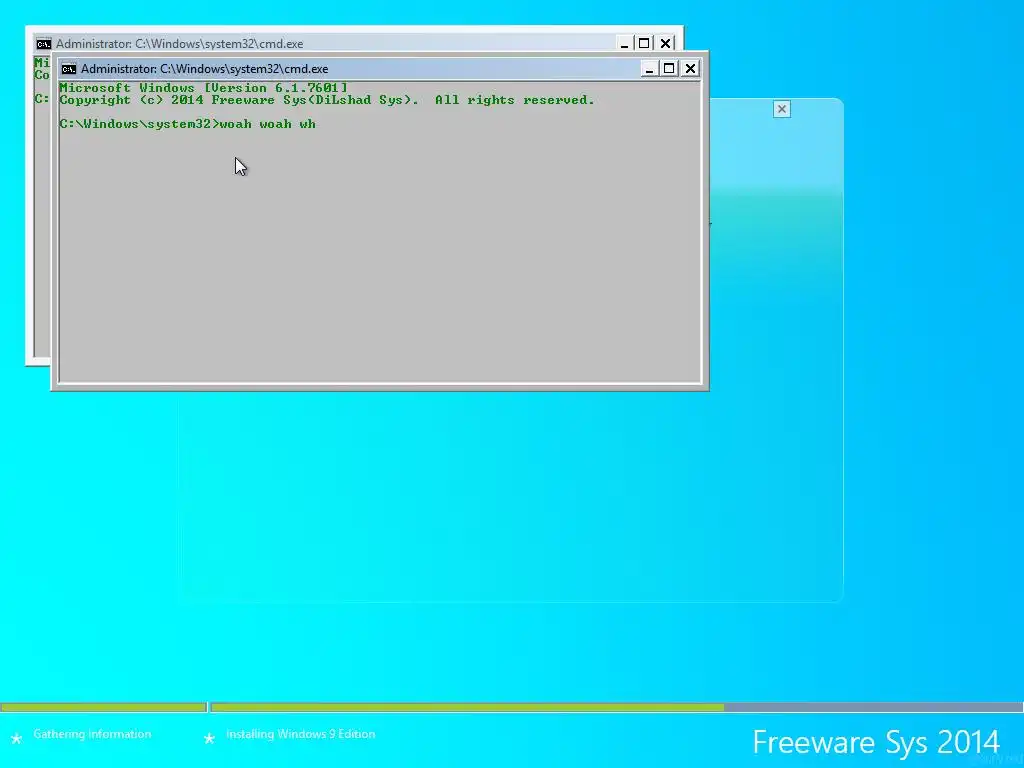Maximize the back cmd.exe window

coord(644,44)
